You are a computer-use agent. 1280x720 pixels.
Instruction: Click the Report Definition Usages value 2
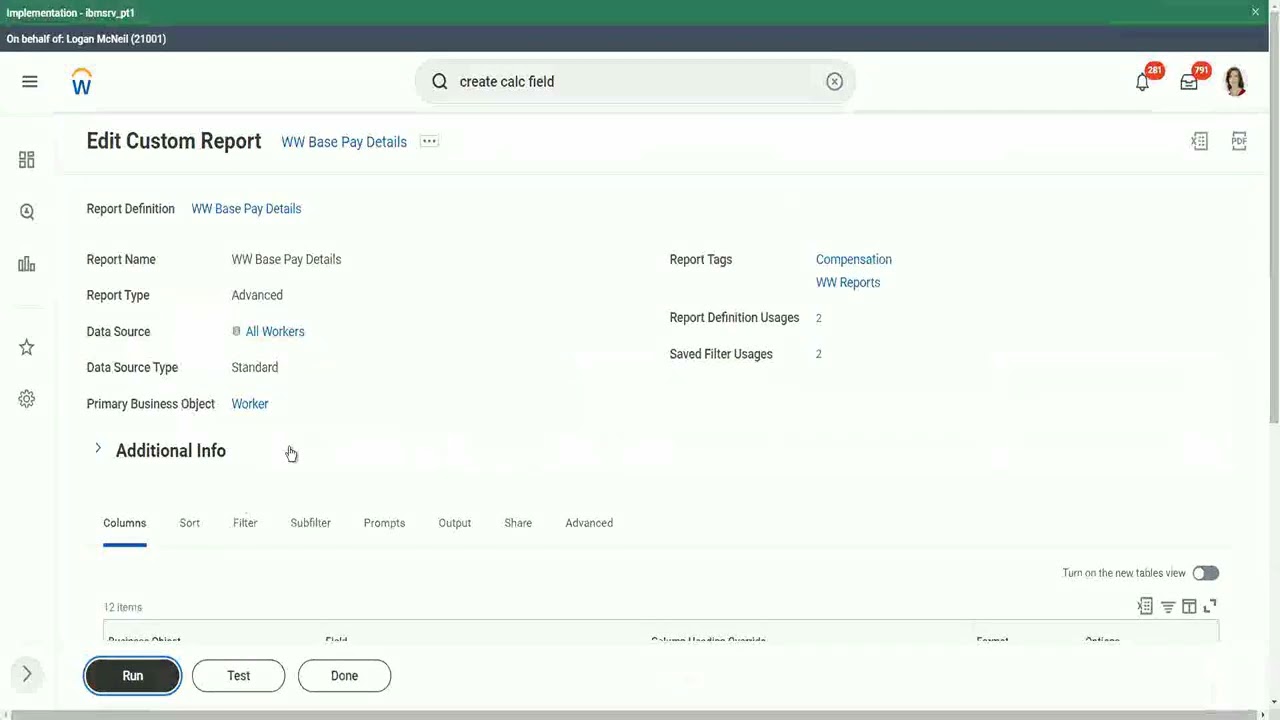pos(818,318)
